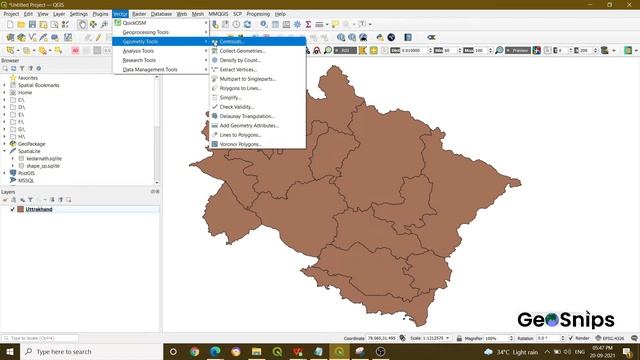Image resolution: width=640 pixels, height=360 pixels.
Task: Choose Voronoi Polygons menu entry
Action: (x=258, y=144)
